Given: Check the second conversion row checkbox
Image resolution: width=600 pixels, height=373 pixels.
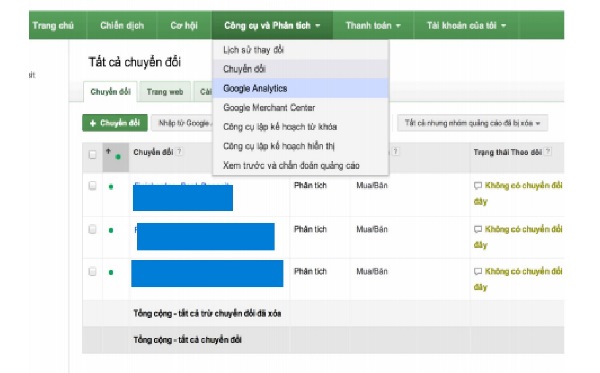Looking at the screenshot, I should 92,229.
